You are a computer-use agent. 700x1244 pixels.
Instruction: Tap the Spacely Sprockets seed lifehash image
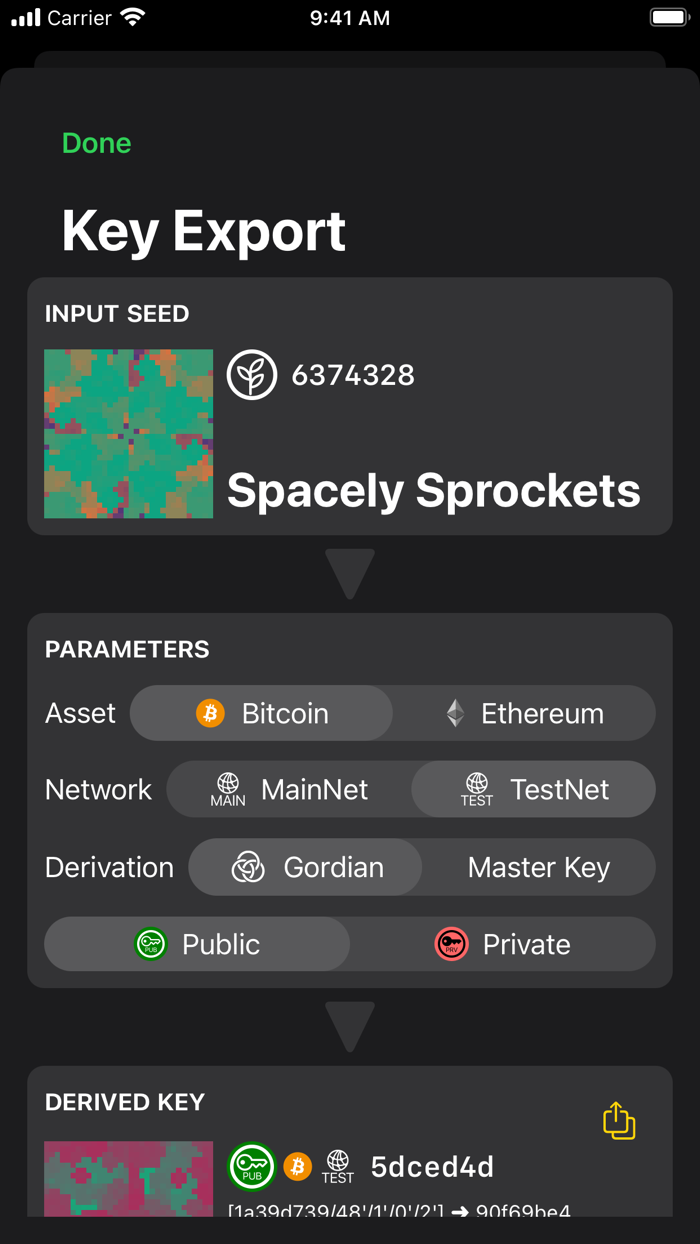(128, 433)
